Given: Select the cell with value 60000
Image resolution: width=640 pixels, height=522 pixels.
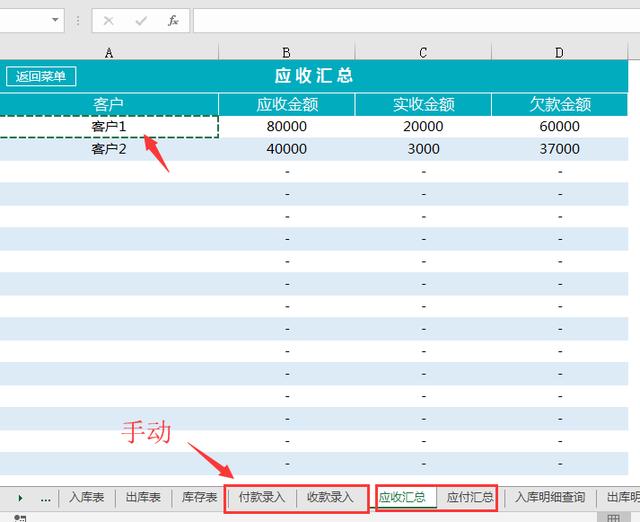Looking at the screenshot, I should 560,127.
